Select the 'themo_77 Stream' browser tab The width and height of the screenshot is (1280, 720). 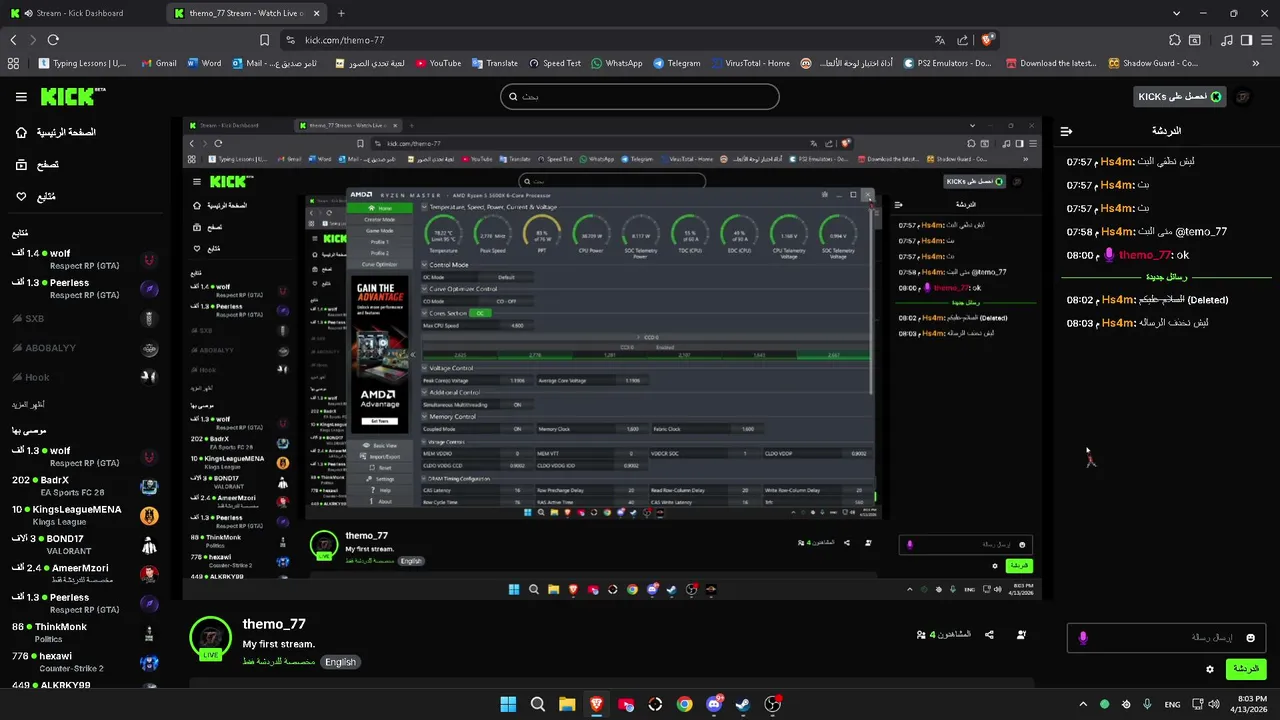pyautogui.click(x=246, y=13)
